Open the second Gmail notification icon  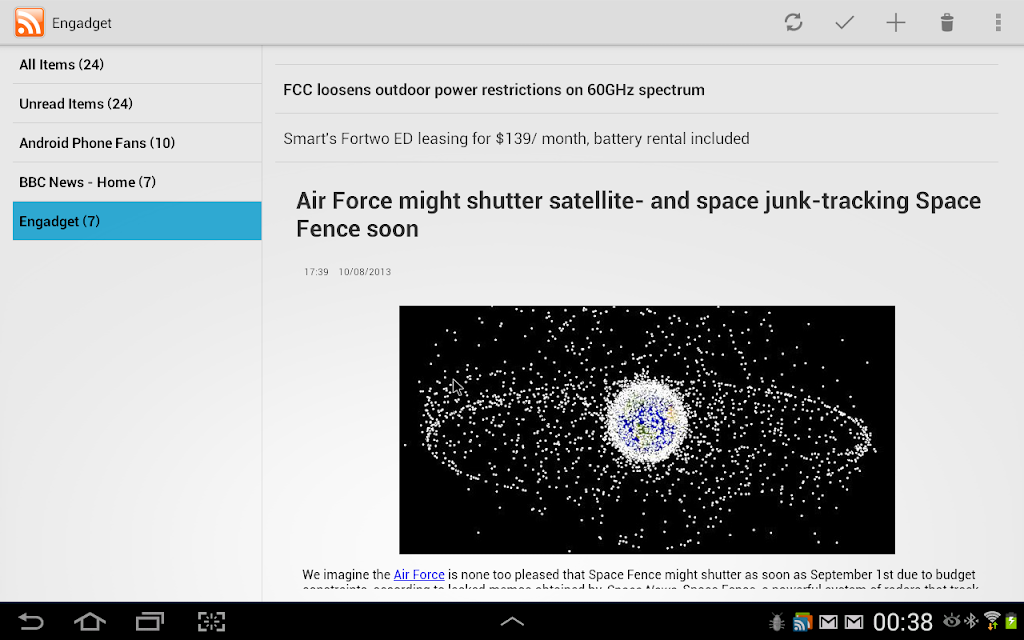tap(854, 622)
